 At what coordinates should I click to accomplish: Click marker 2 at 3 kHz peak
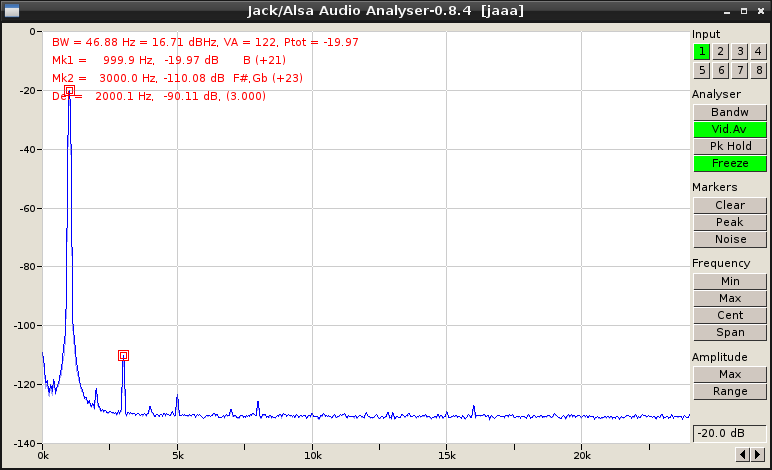point(124,355)
